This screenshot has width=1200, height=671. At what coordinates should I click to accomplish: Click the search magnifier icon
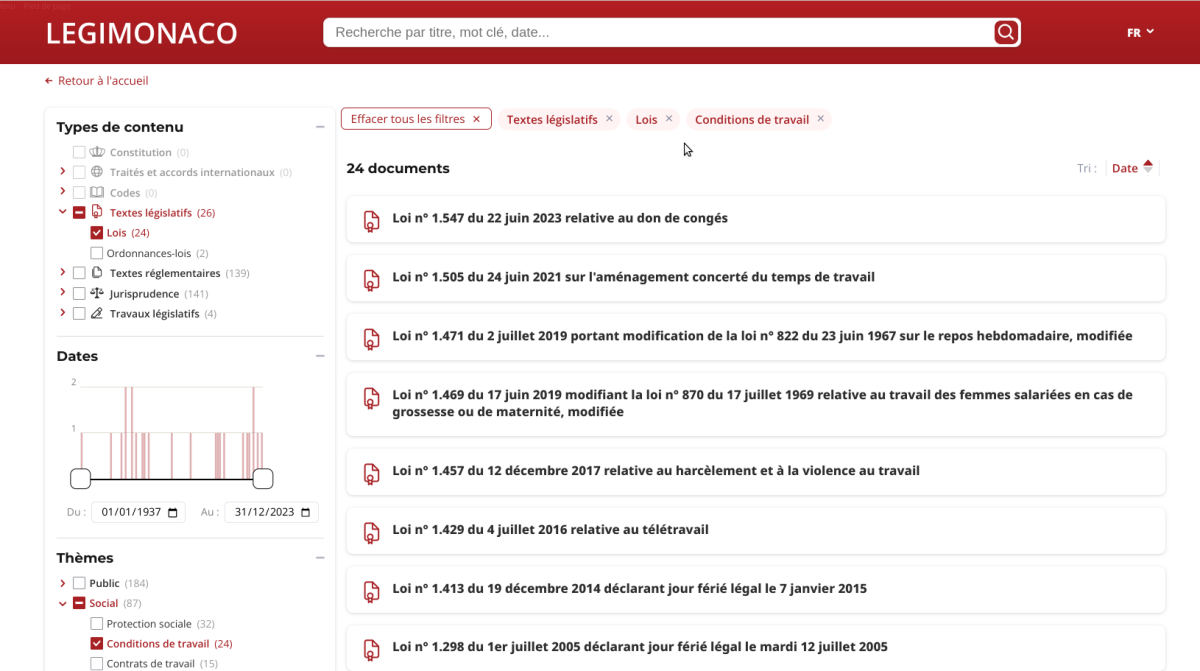pyautogui.click(x=1006, y=33)
